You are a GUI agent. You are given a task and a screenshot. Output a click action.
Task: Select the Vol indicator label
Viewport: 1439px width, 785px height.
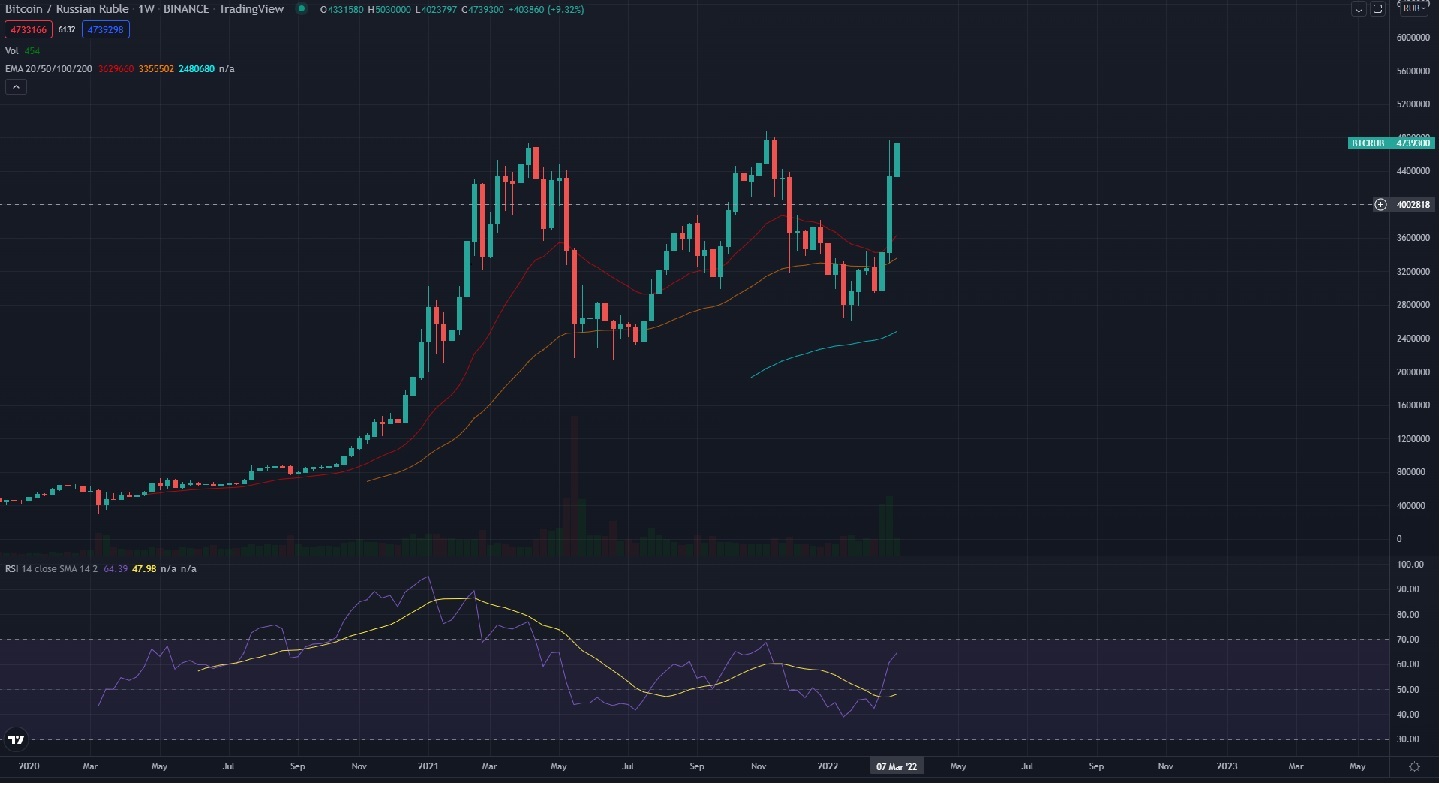click(12, 50)
